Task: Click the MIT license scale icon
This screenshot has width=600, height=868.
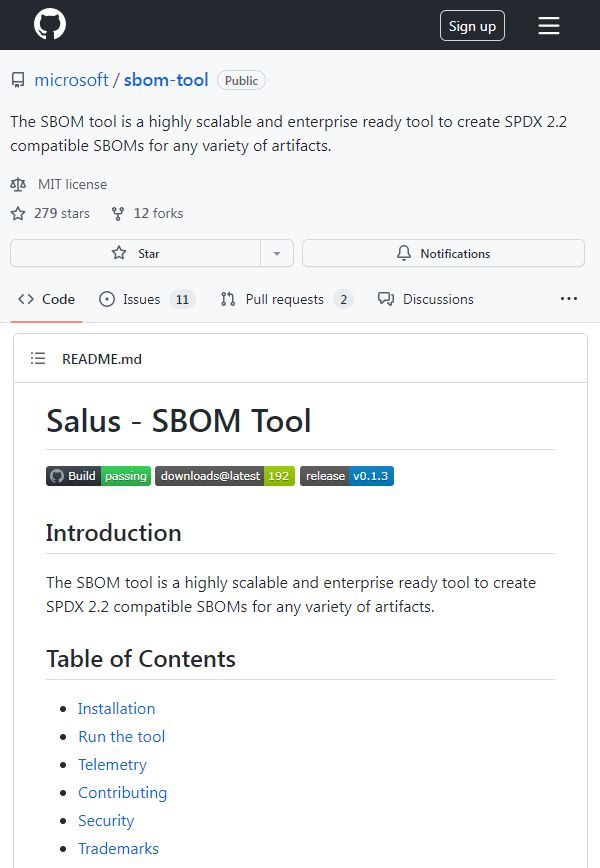Action: 19,184
